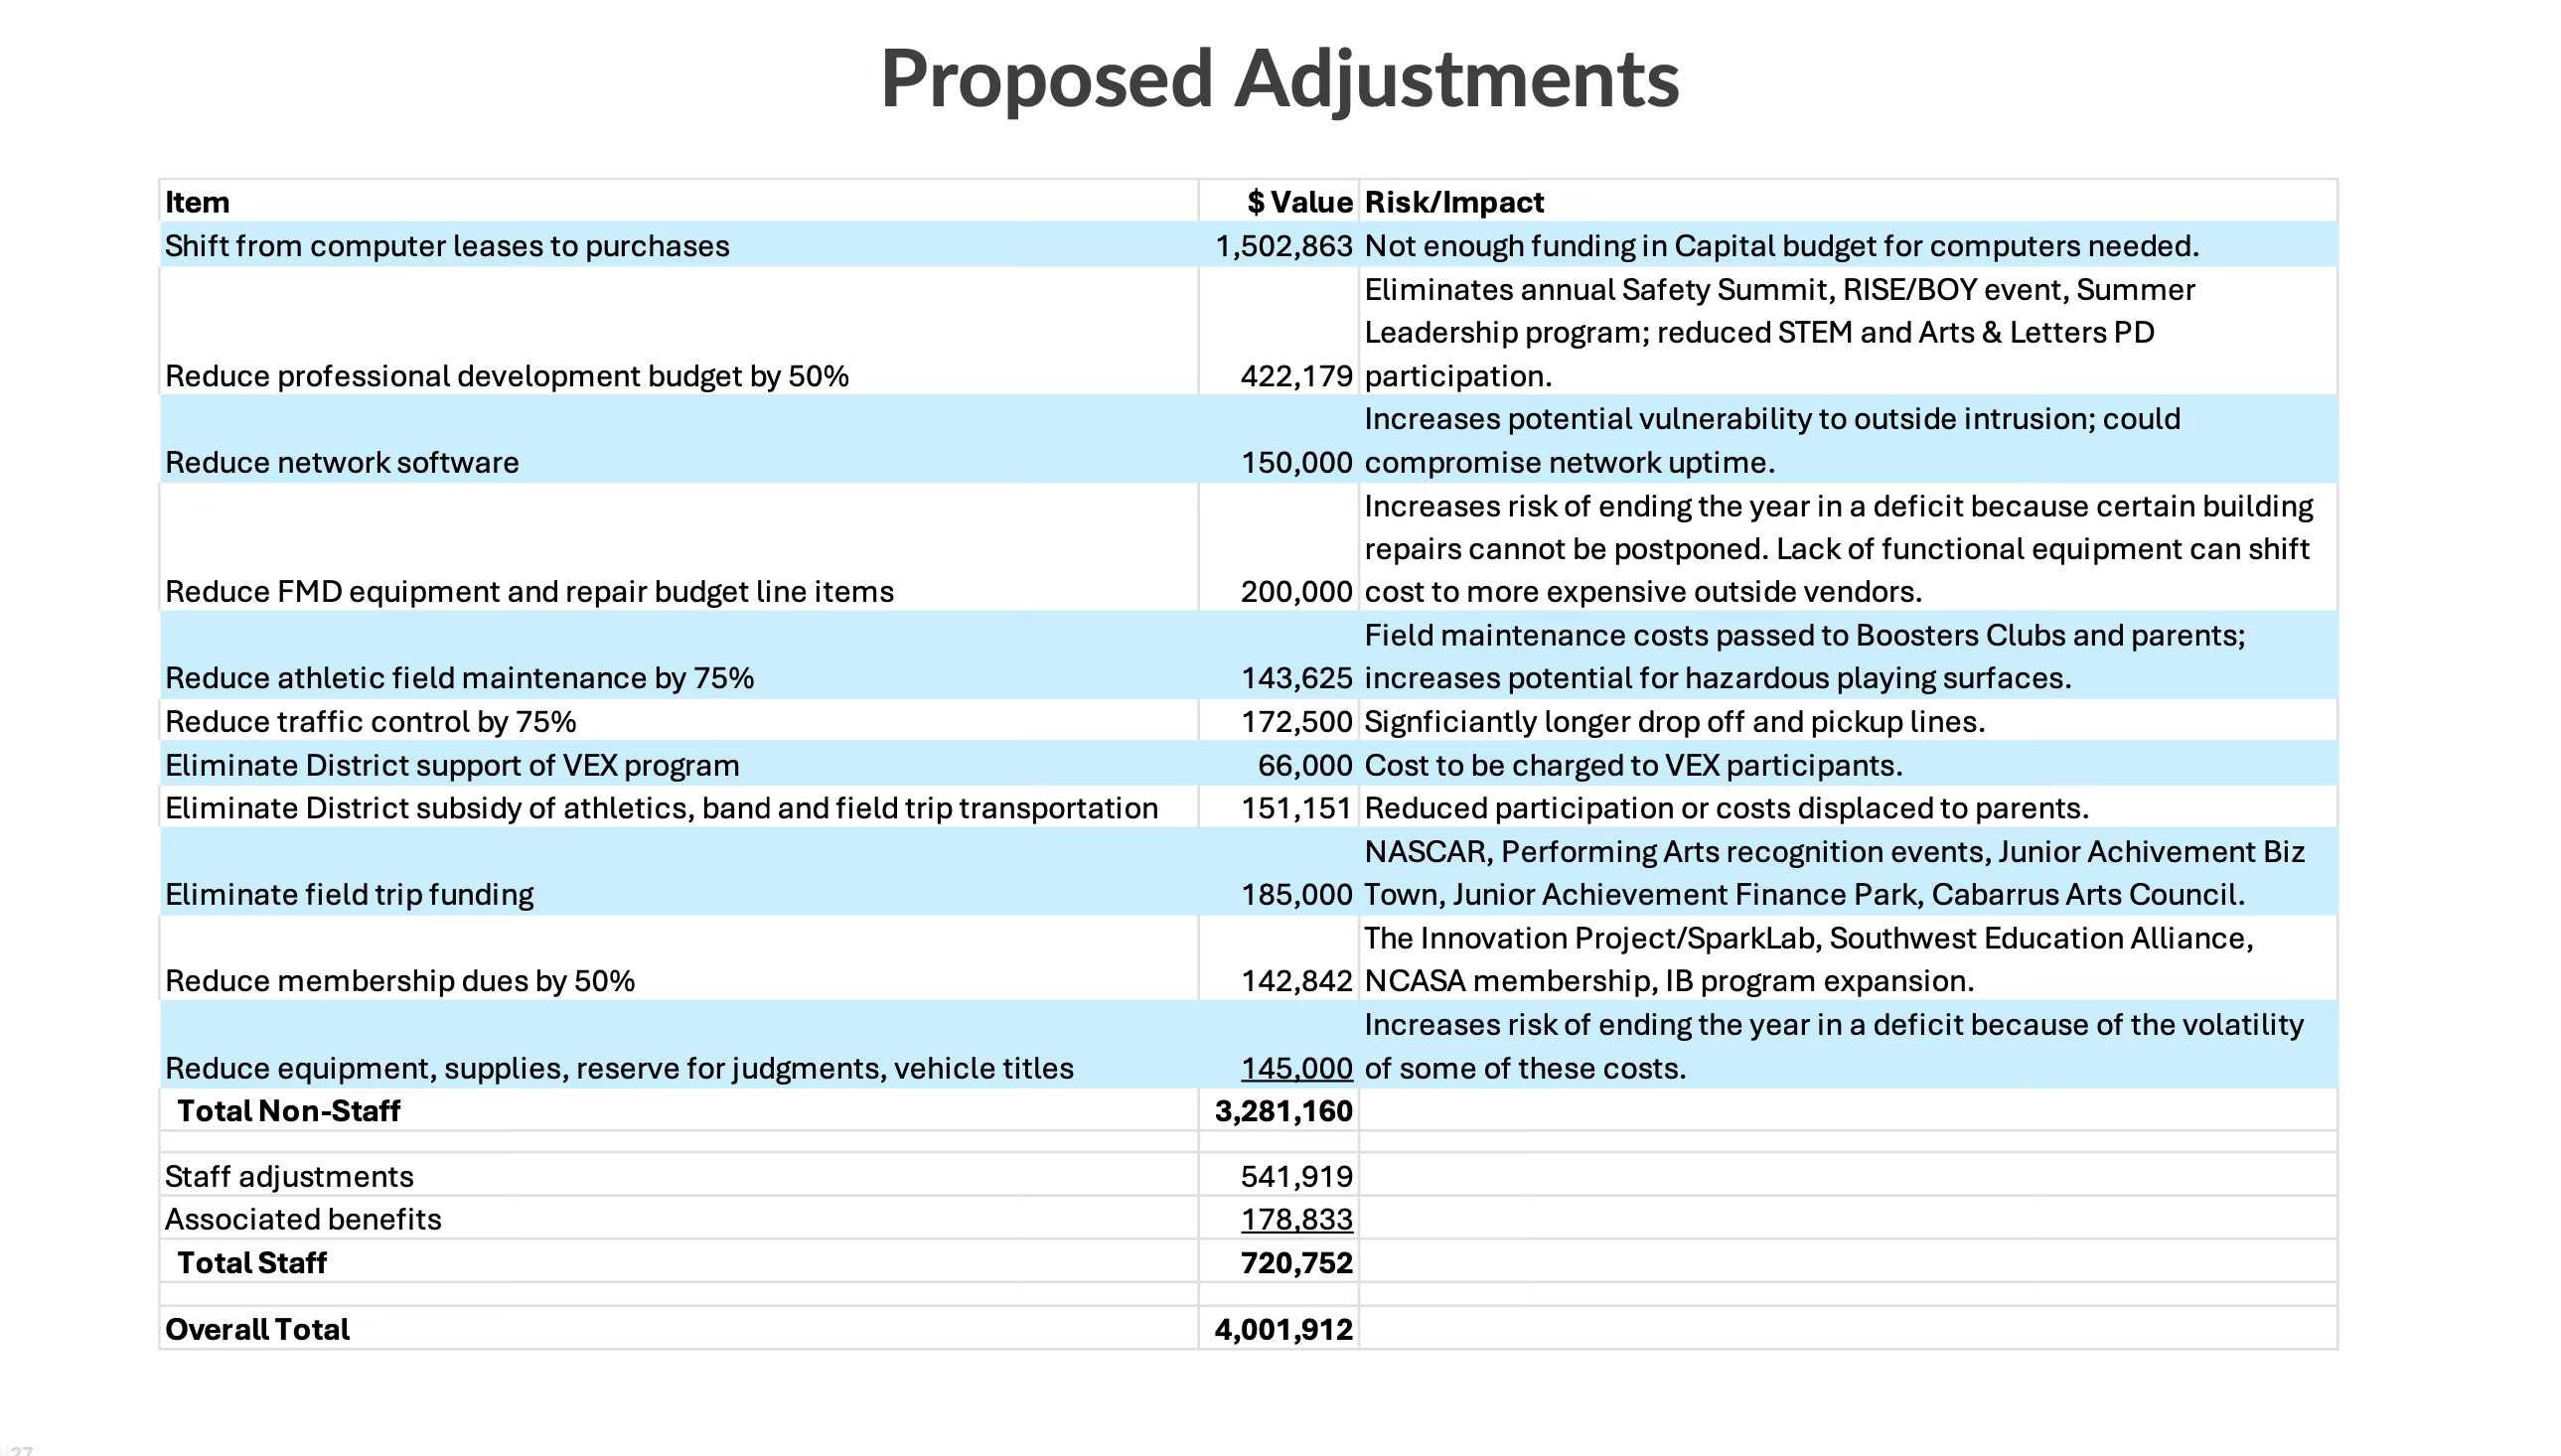Select the 1,502,863 value cell
This screenshot has width=2561, height=1456.
[1283, 246]
